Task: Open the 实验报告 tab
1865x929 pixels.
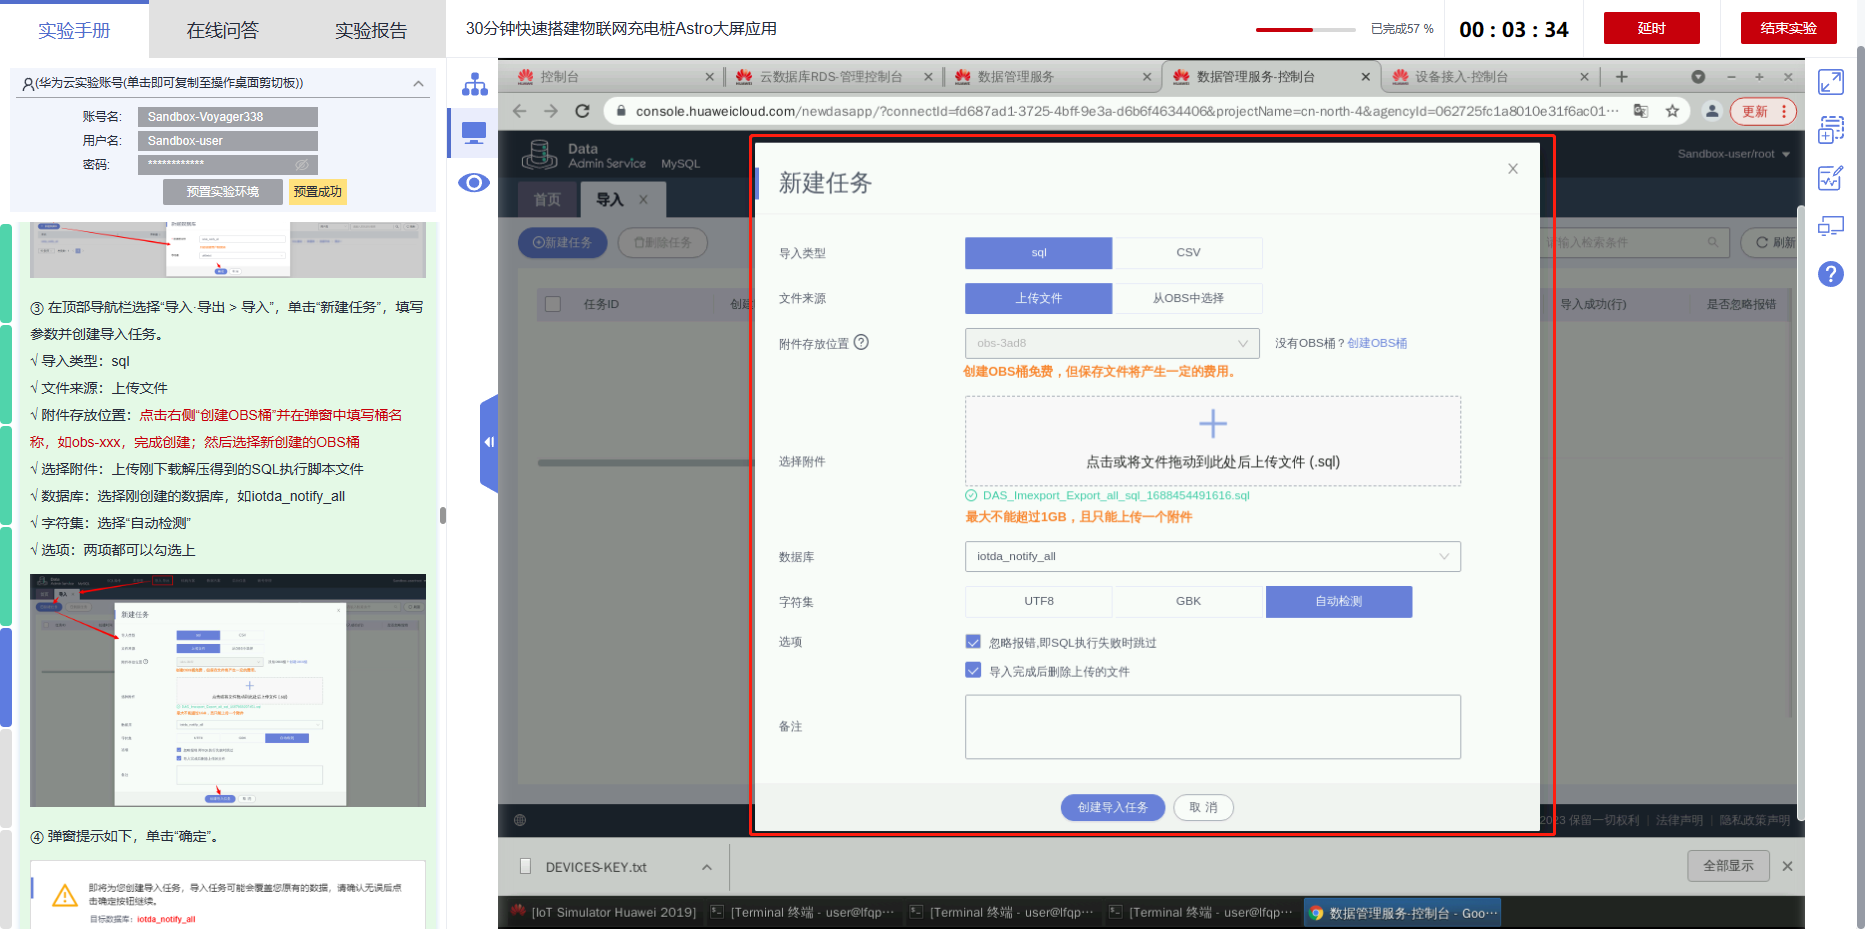Action: click(371, 30)
